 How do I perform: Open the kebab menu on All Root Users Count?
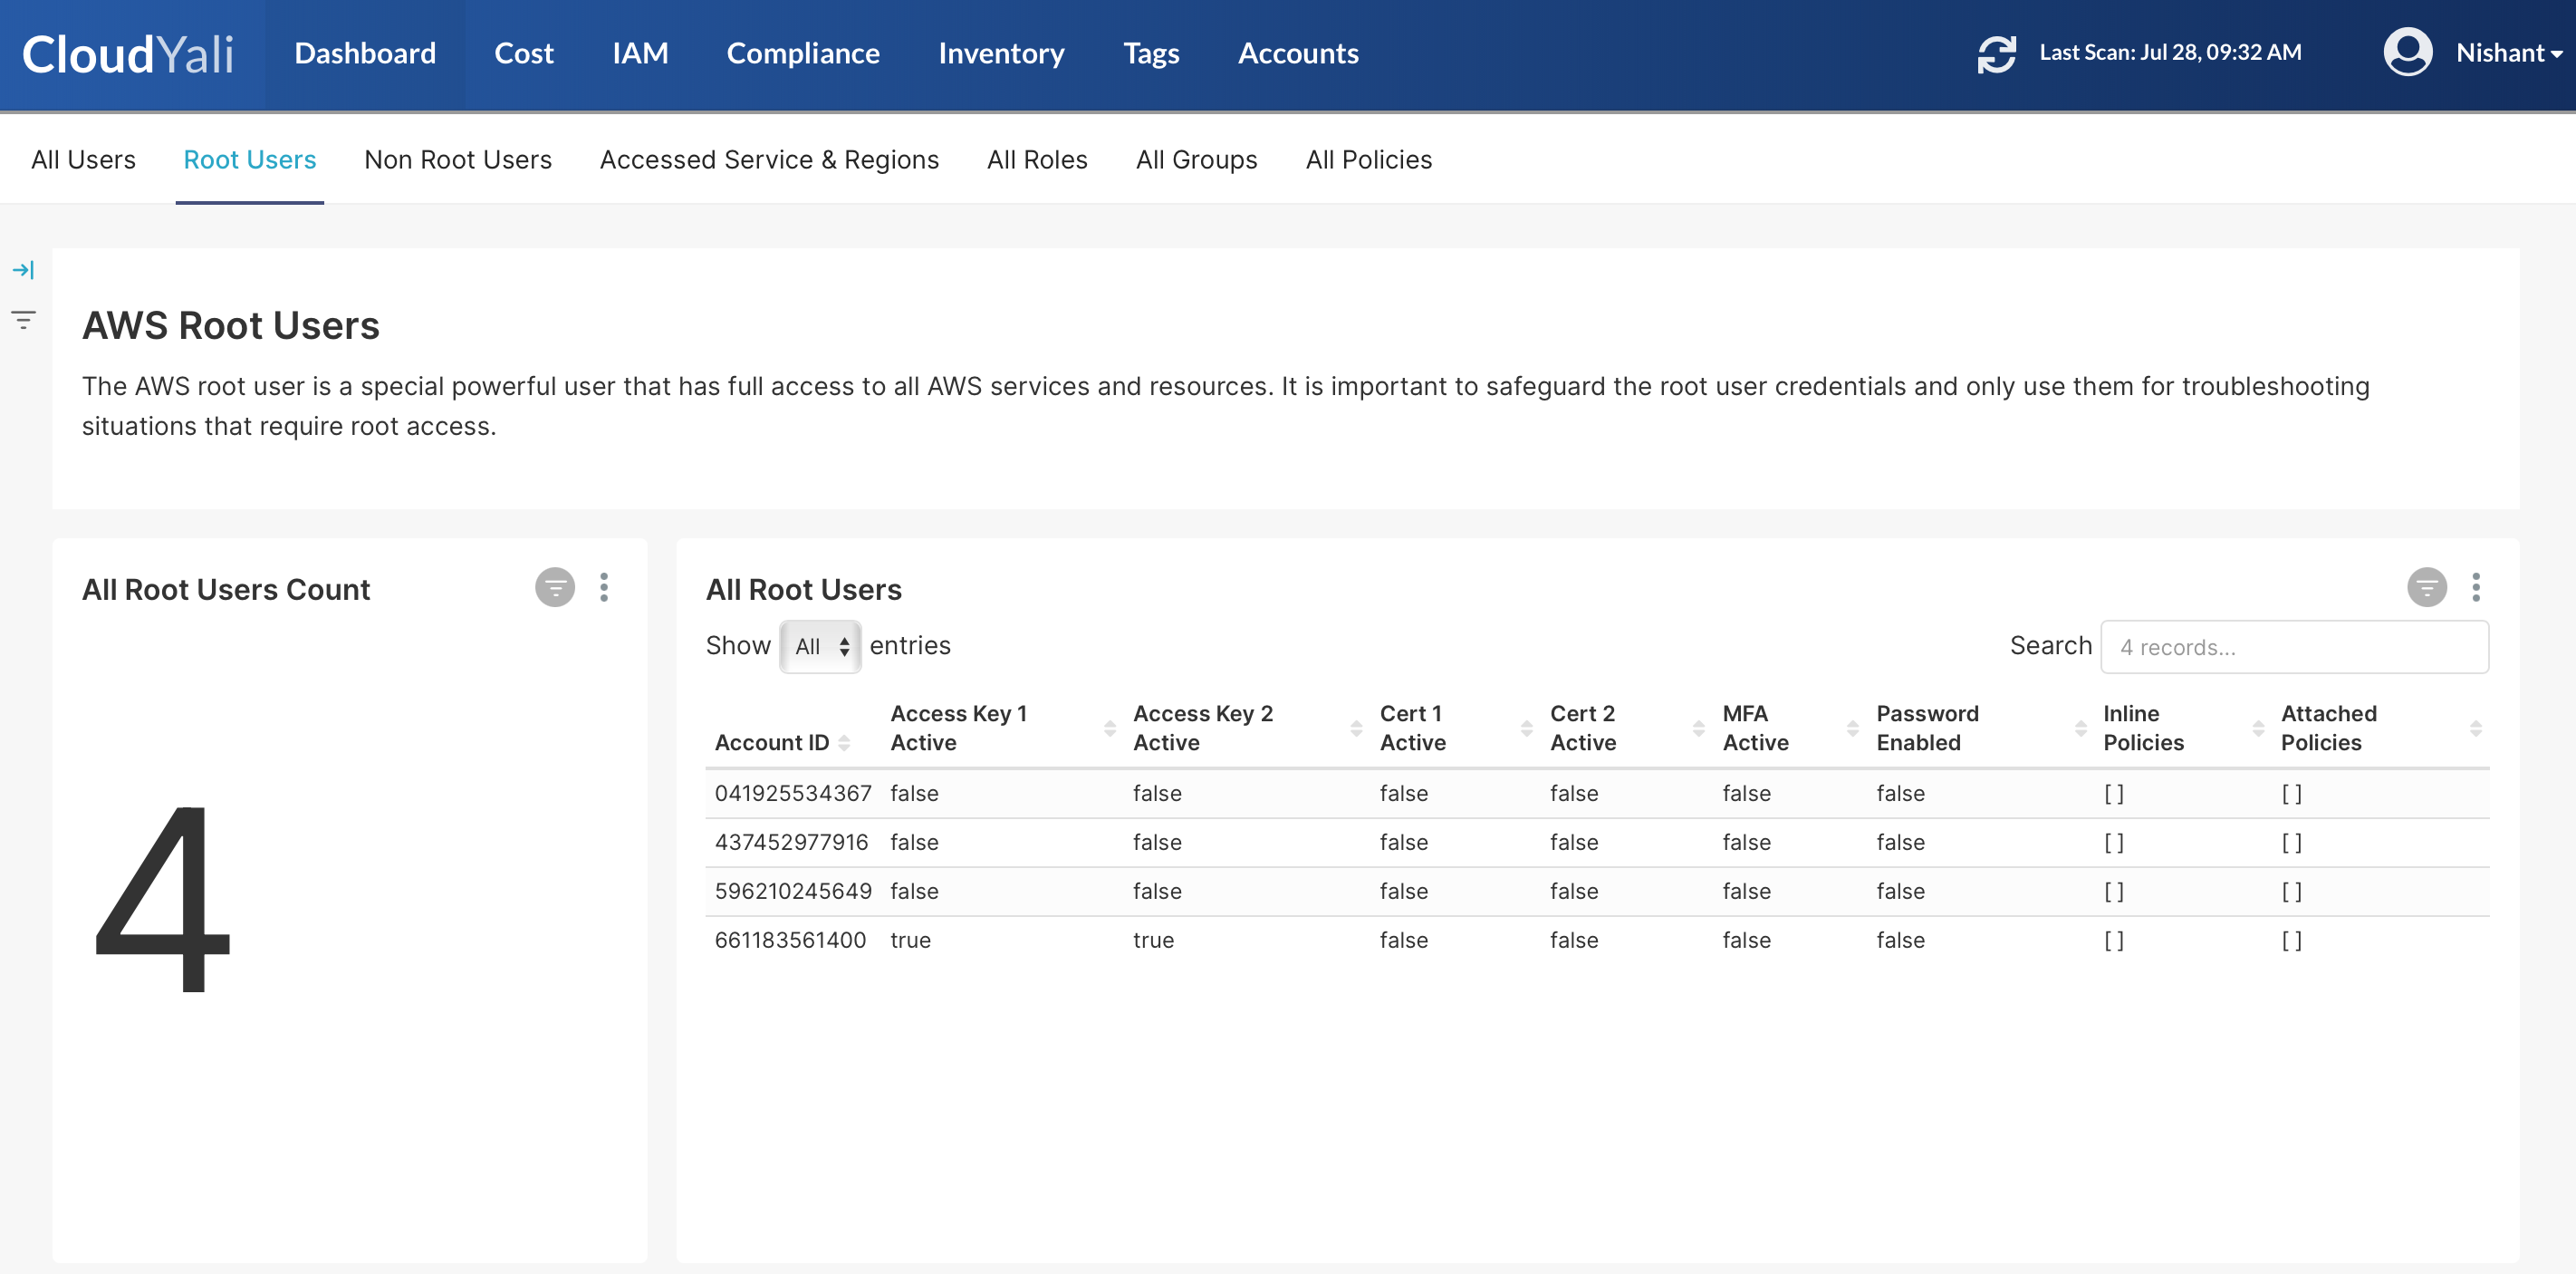pyautogui.click(x=604, y=588)
